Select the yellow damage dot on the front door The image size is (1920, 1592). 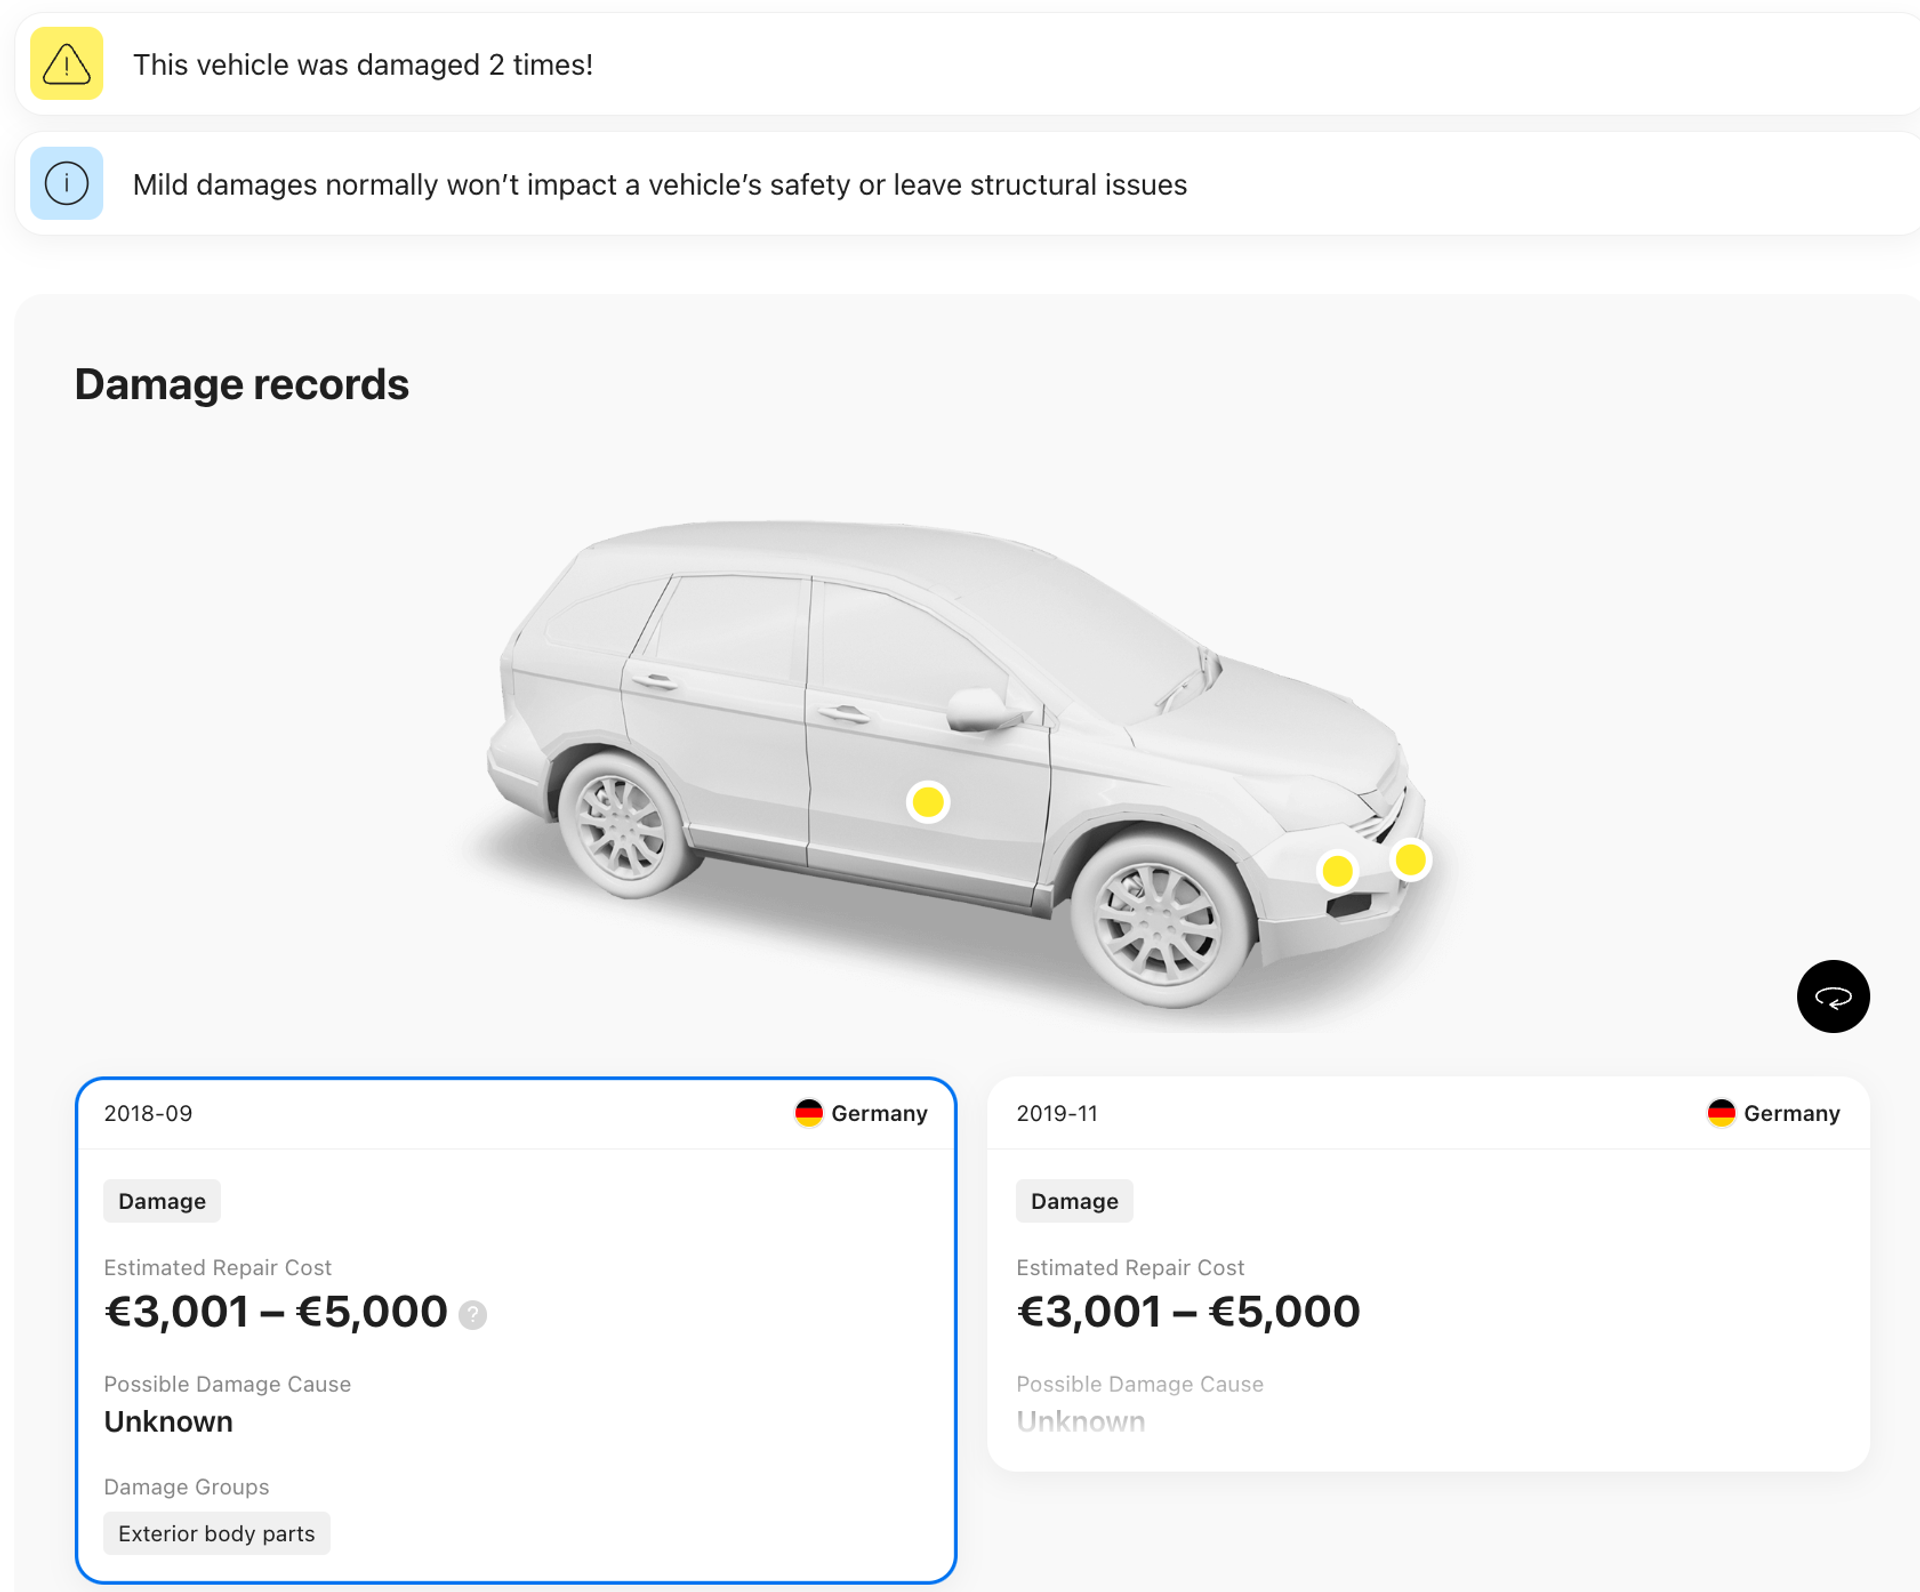click(x=928, y=802)
